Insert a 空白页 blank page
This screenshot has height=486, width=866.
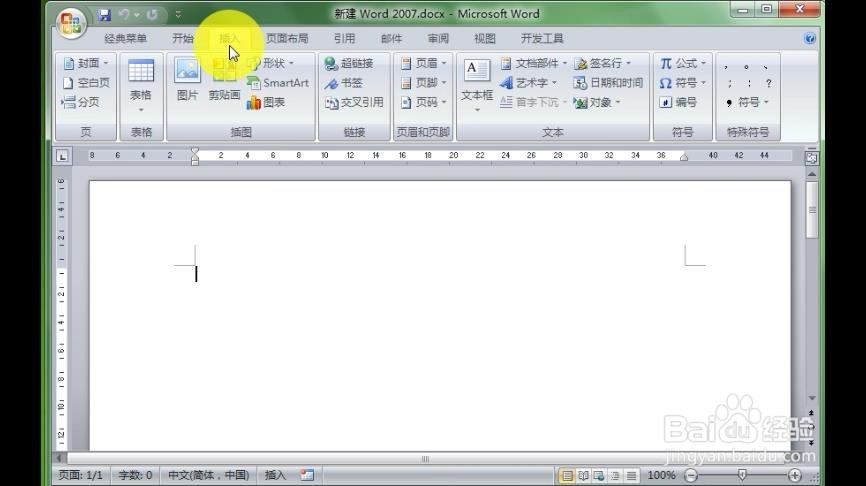[x=86, y=83]
